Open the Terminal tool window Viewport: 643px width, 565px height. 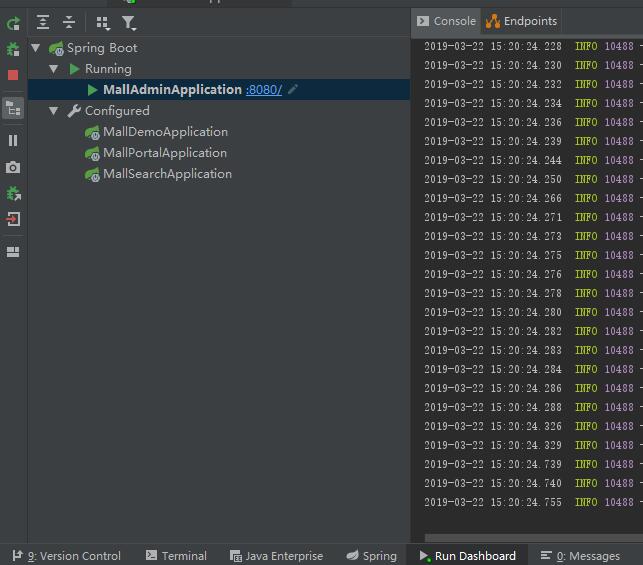click(x=176, y=556)
